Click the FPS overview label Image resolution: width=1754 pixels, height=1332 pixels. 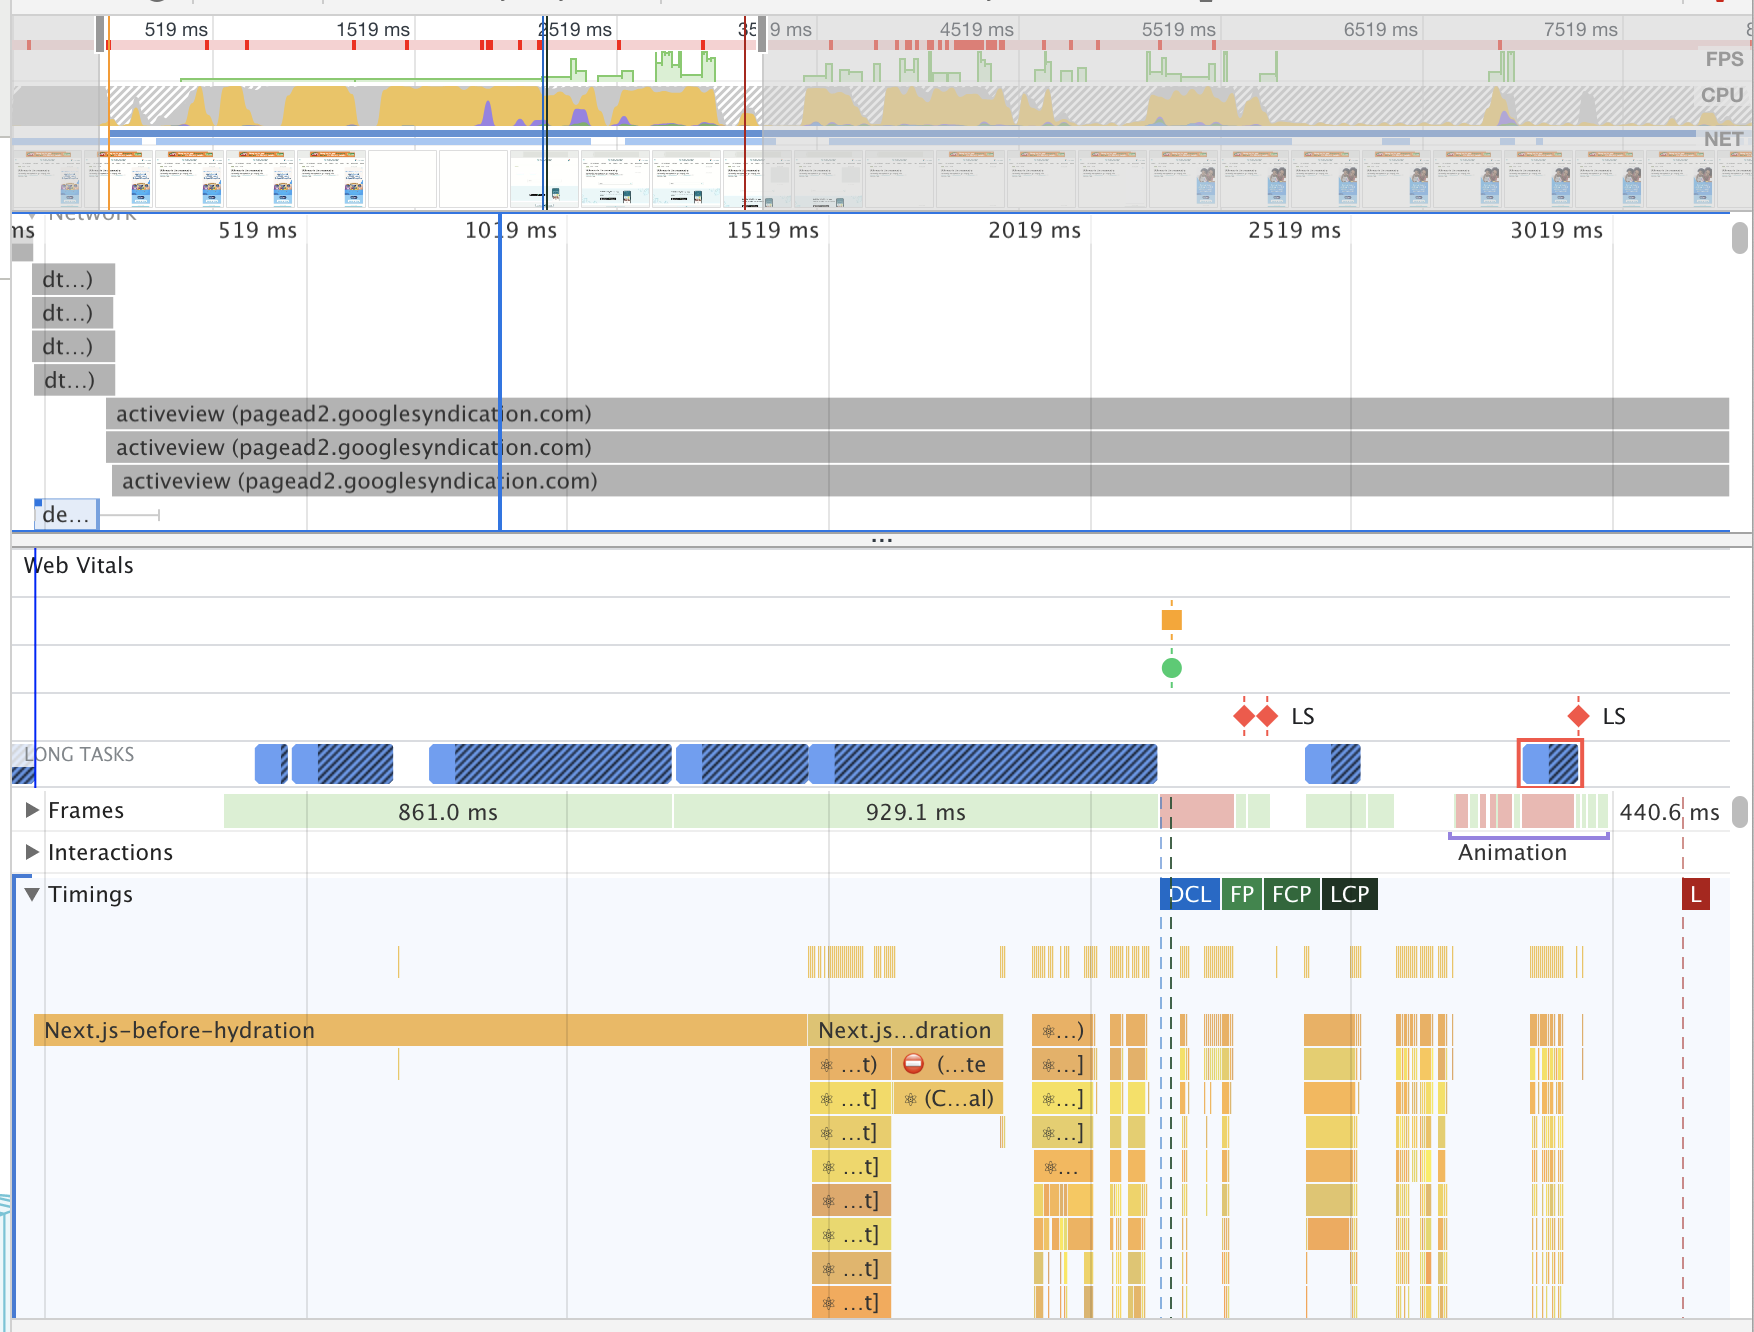[x=1724, y=59]
